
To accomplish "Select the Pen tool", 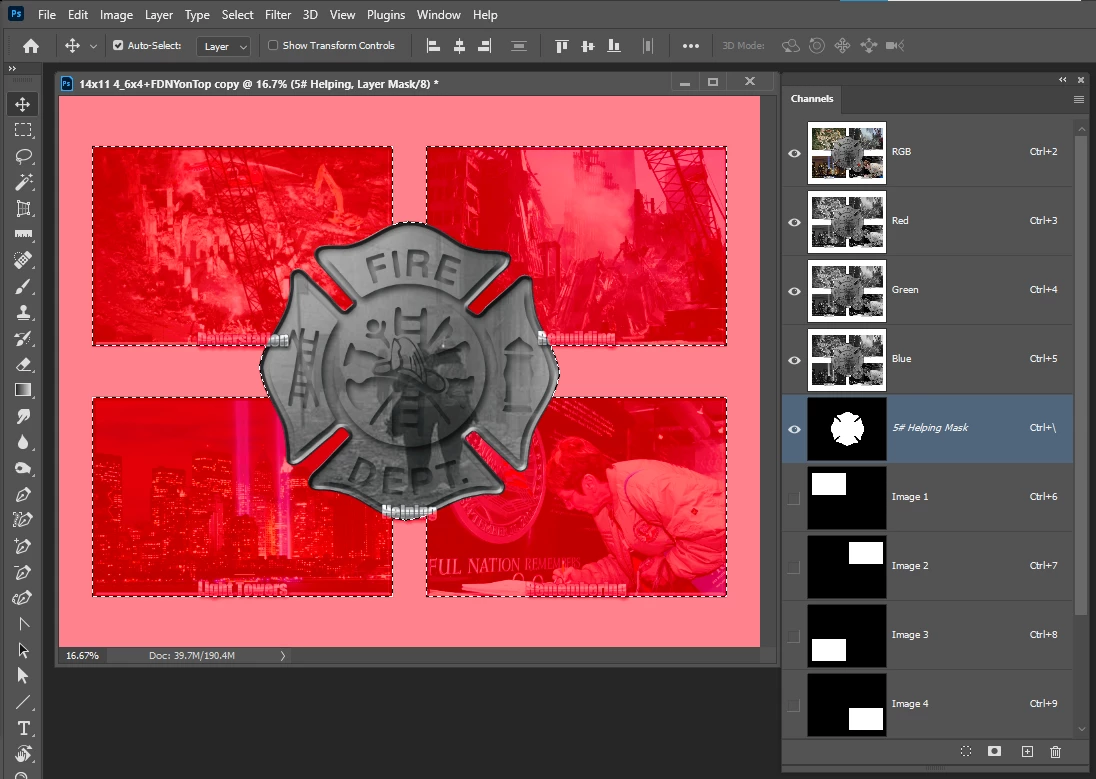I will (x=22, y=494).
